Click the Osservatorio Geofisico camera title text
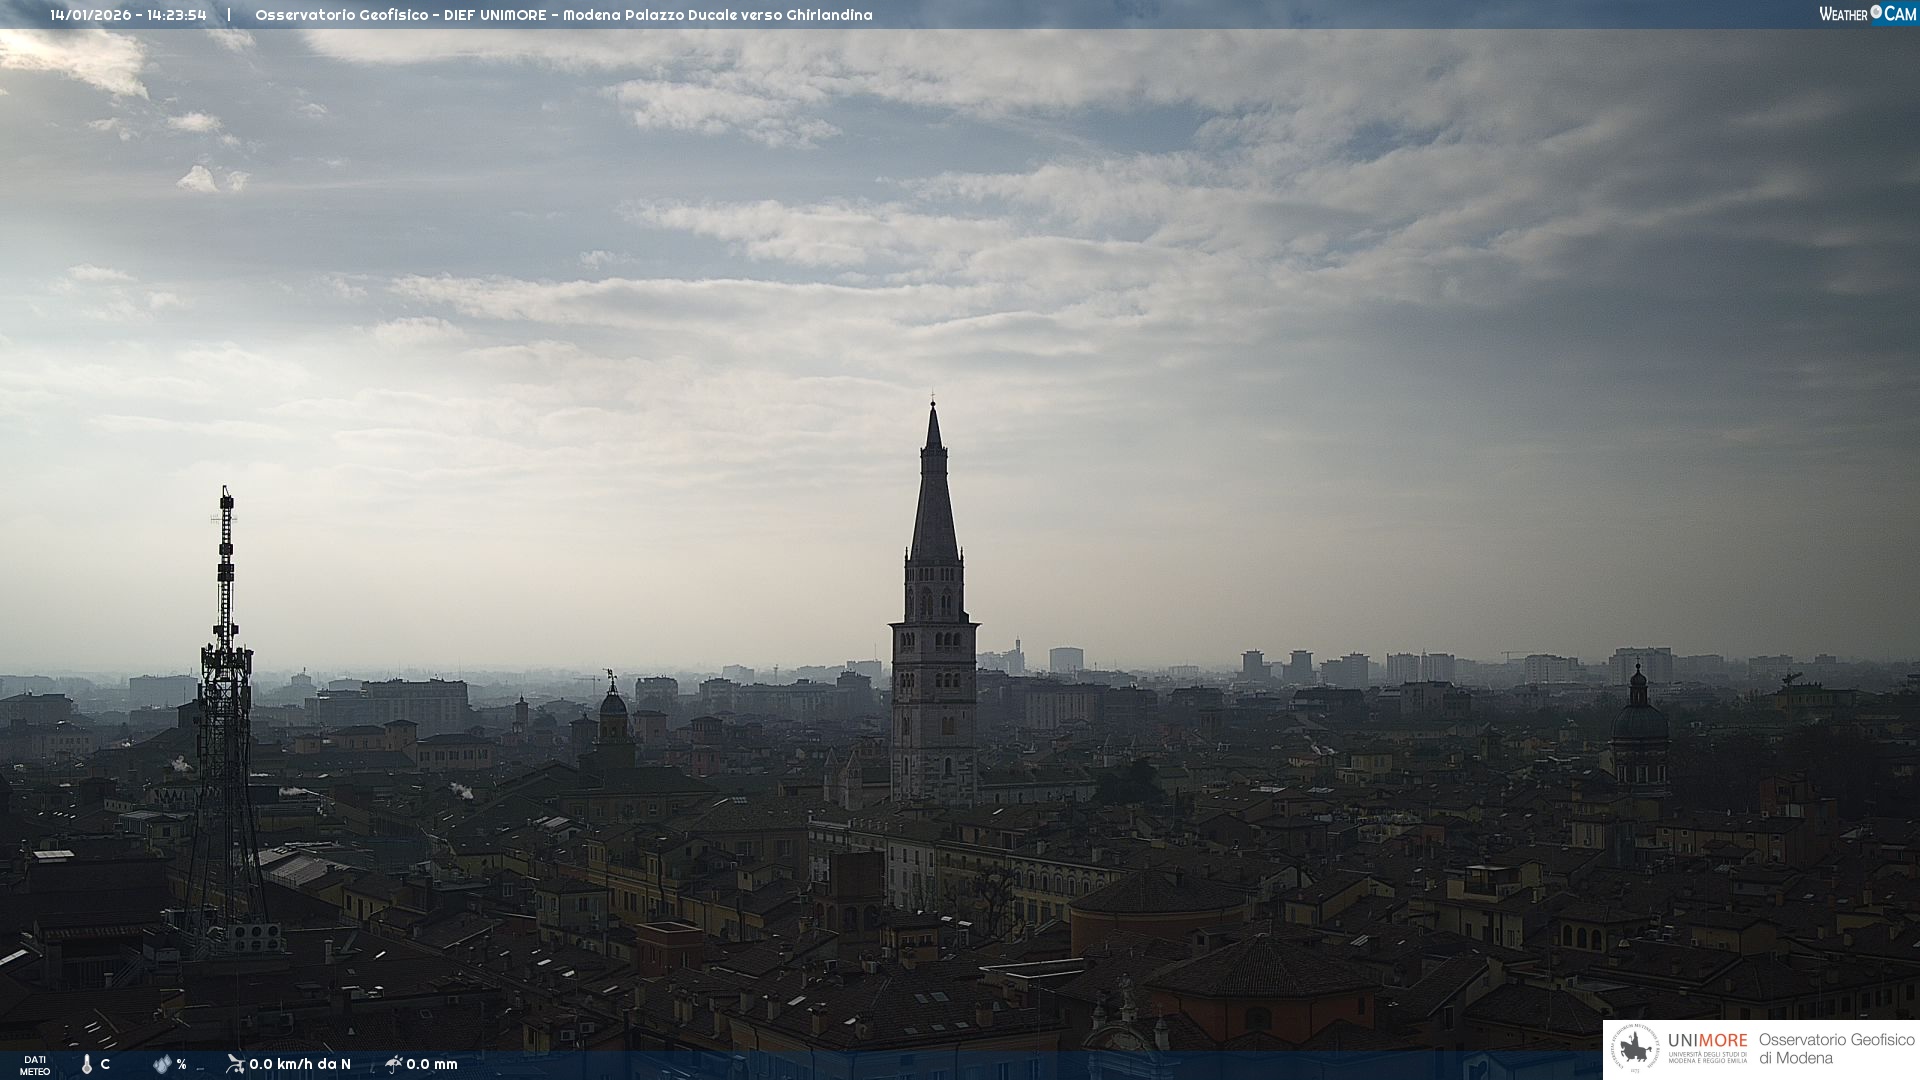The image size is (1920, 1080). pyautogui.click(x=563, y=15)
